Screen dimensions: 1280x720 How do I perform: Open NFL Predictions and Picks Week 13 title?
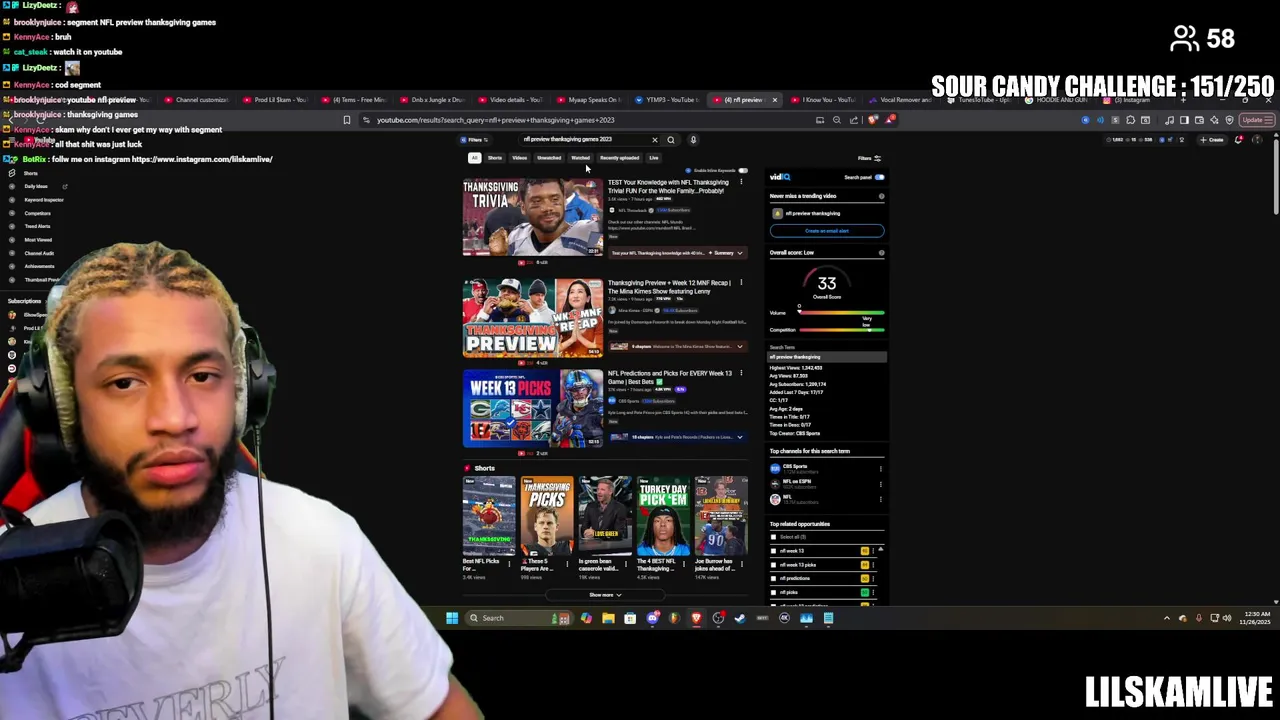tap(670, 377)
